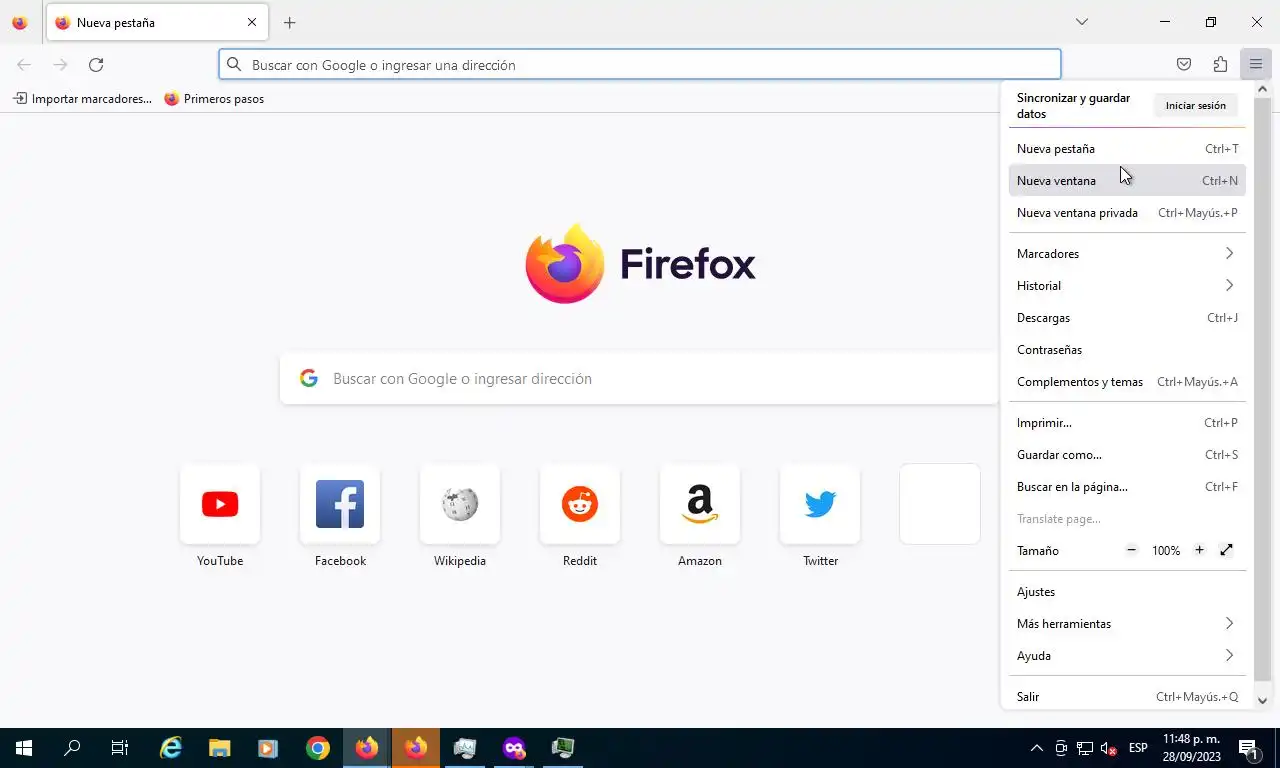Click the Google search box on page
The height and width of the screenshot is (768, 1280).
pos(640,379)
